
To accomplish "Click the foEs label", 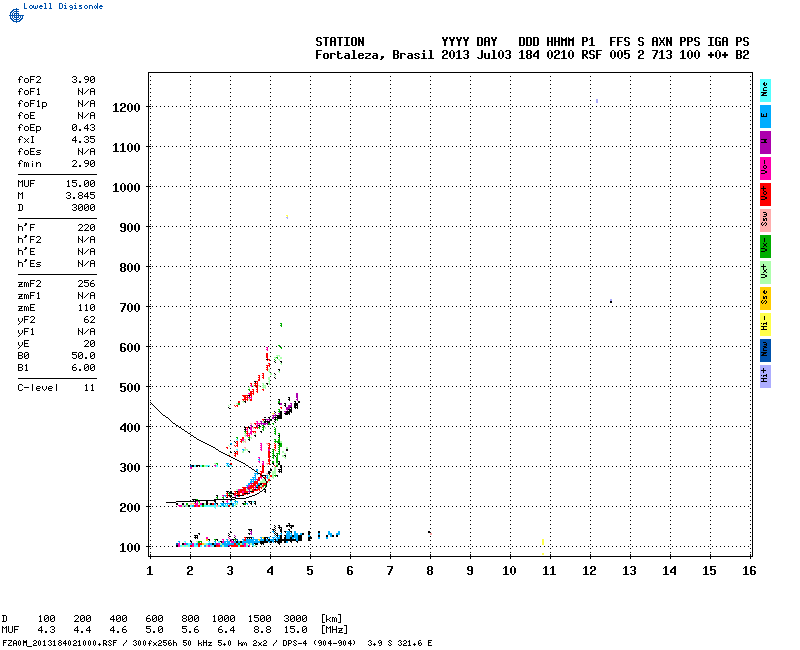I will pos(29,152).
